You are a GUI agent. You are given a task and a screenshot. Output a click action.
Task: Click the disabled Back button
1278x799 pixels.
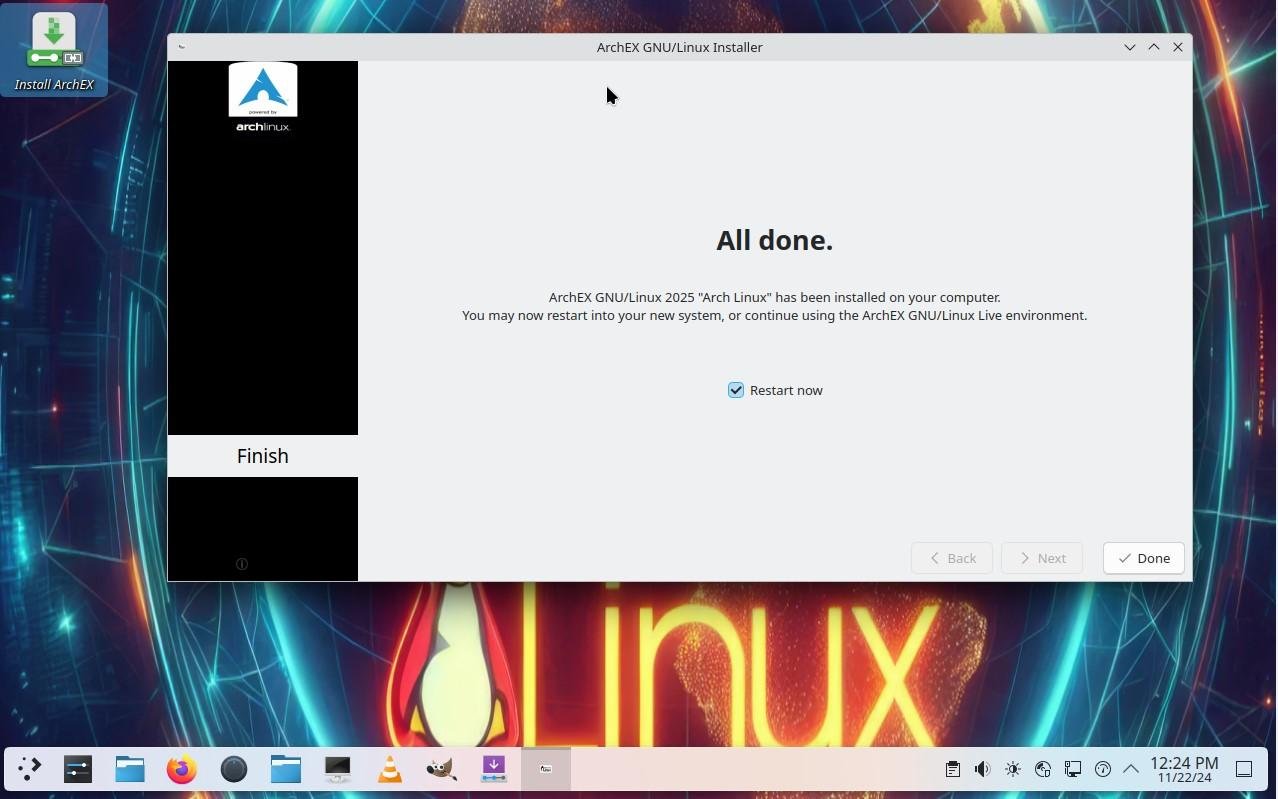point(951,558)
